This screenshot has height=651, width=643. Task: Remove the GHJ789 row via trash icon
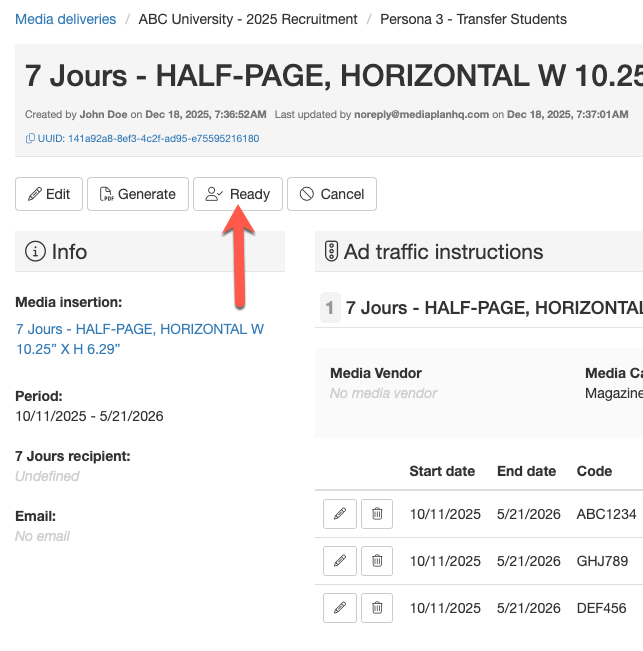pos(377,561)
